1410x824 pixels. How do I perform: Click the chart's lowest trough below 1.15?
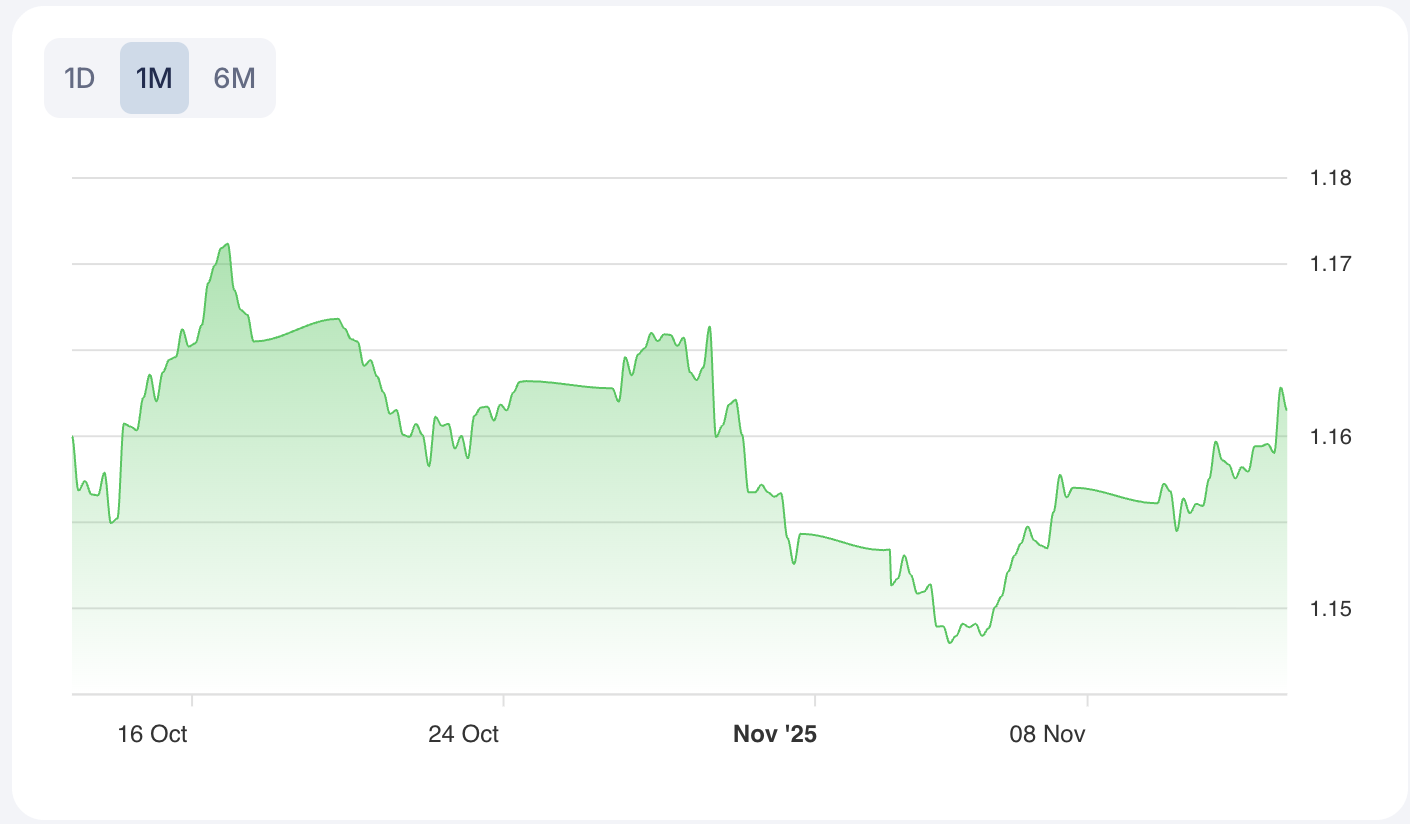pos(949,642)
